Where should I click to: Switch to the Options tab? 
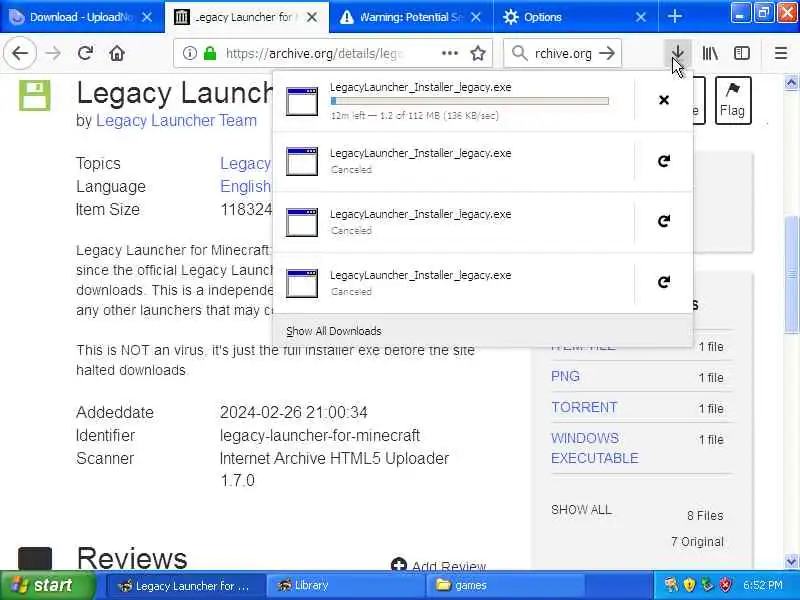tap(576, 17)
